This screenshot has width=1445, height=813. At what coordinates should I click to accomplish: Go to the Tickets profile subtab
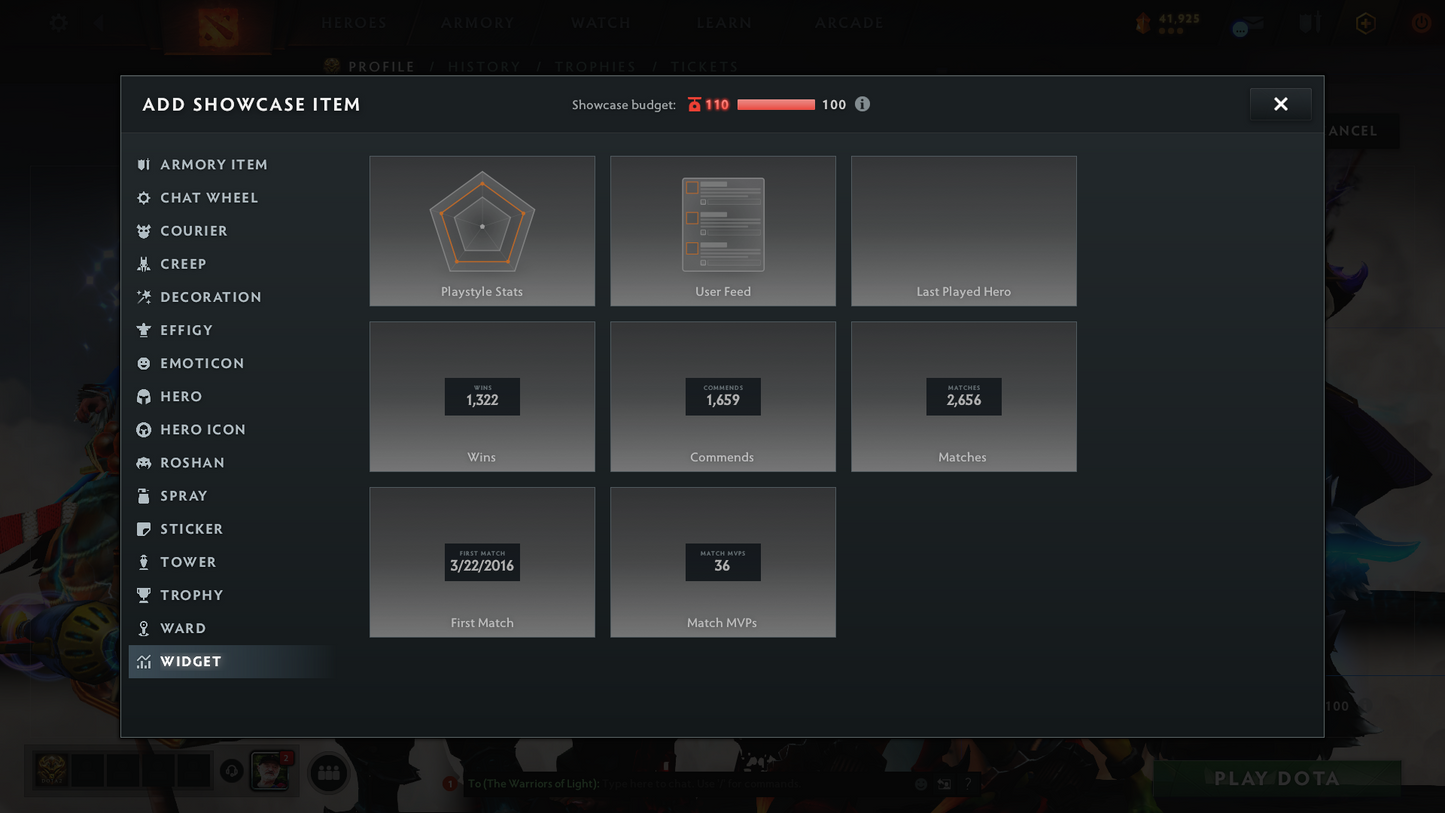click(x=704, y=67)
